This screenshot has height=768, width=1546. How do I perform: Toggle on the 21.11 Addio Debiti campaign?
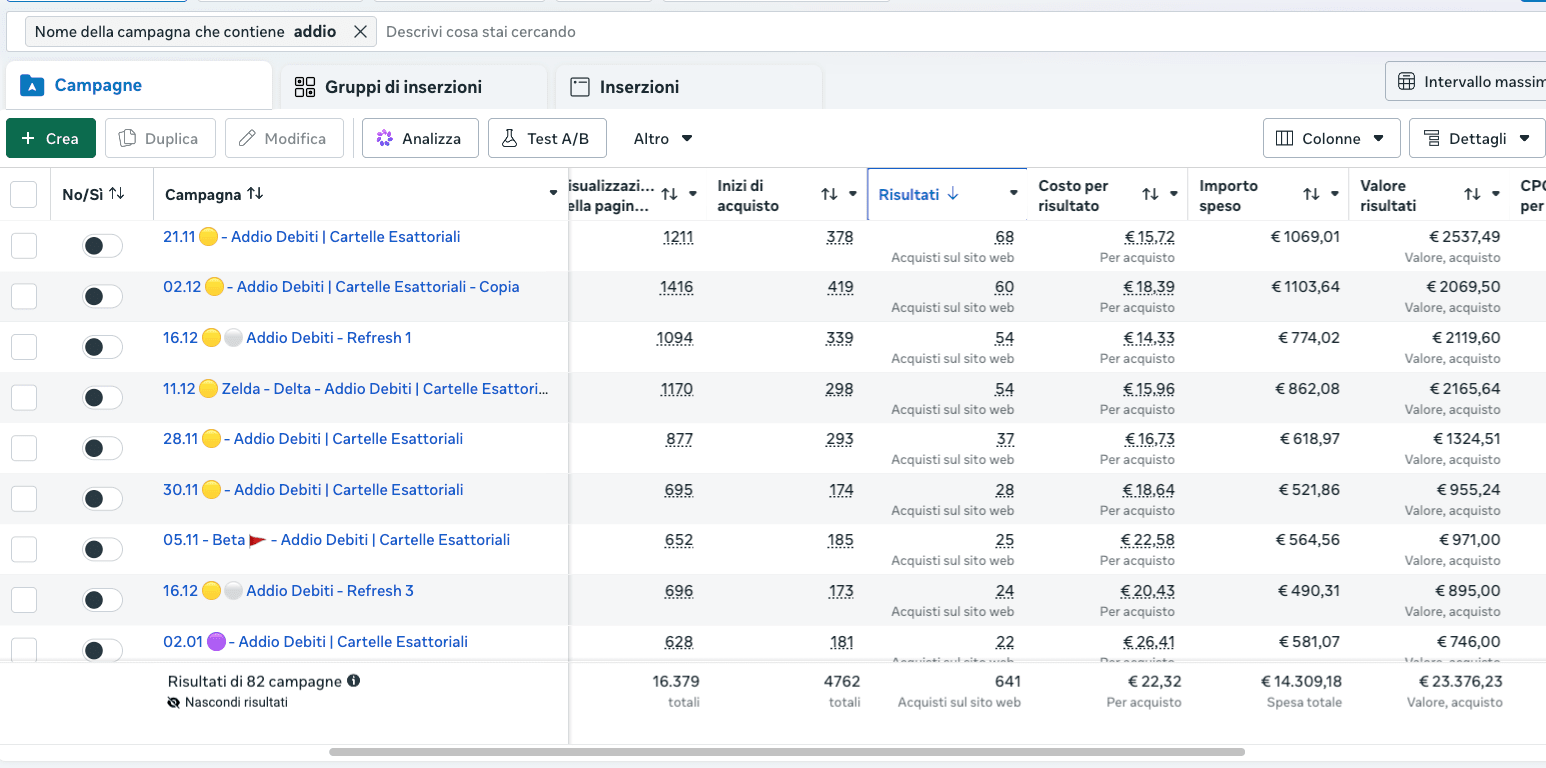pyautogui.click(x=102, y=245)
